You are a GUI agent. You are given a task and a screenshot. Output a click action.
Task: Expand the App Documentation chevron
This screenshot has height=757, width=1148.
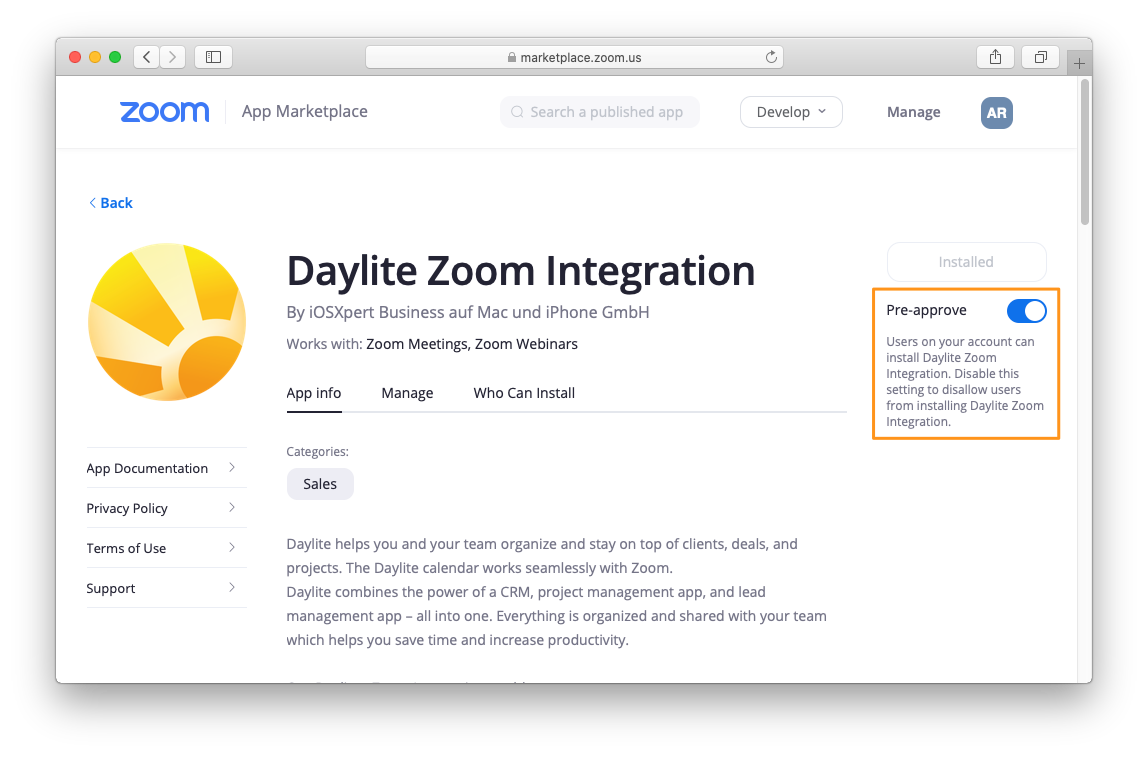click(x=231, y=467)
